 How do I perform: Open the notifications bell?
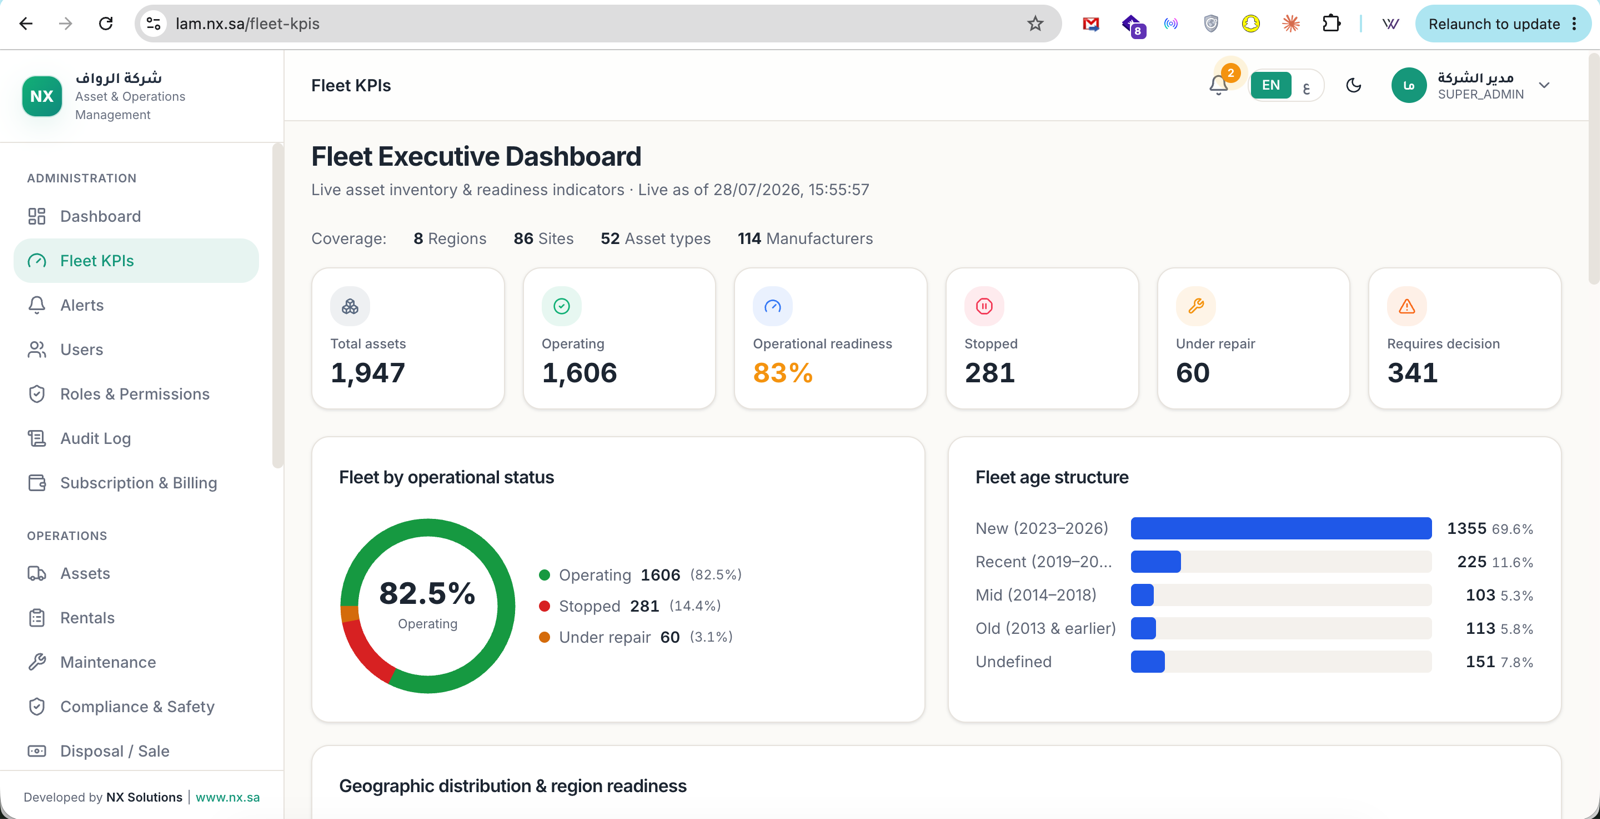pyautogui.click(x=1219, y=86)
